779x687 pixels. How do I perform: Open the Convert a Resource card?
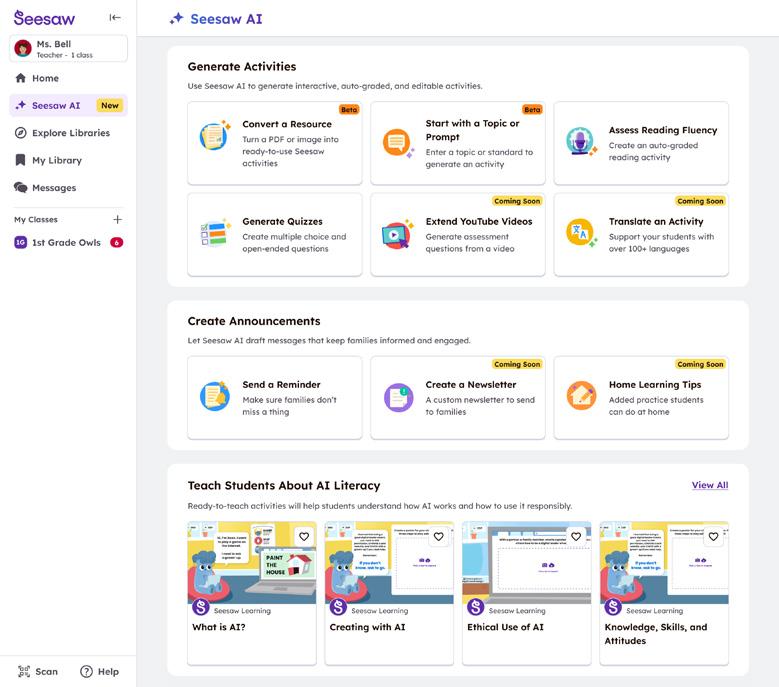coord(275,143)
